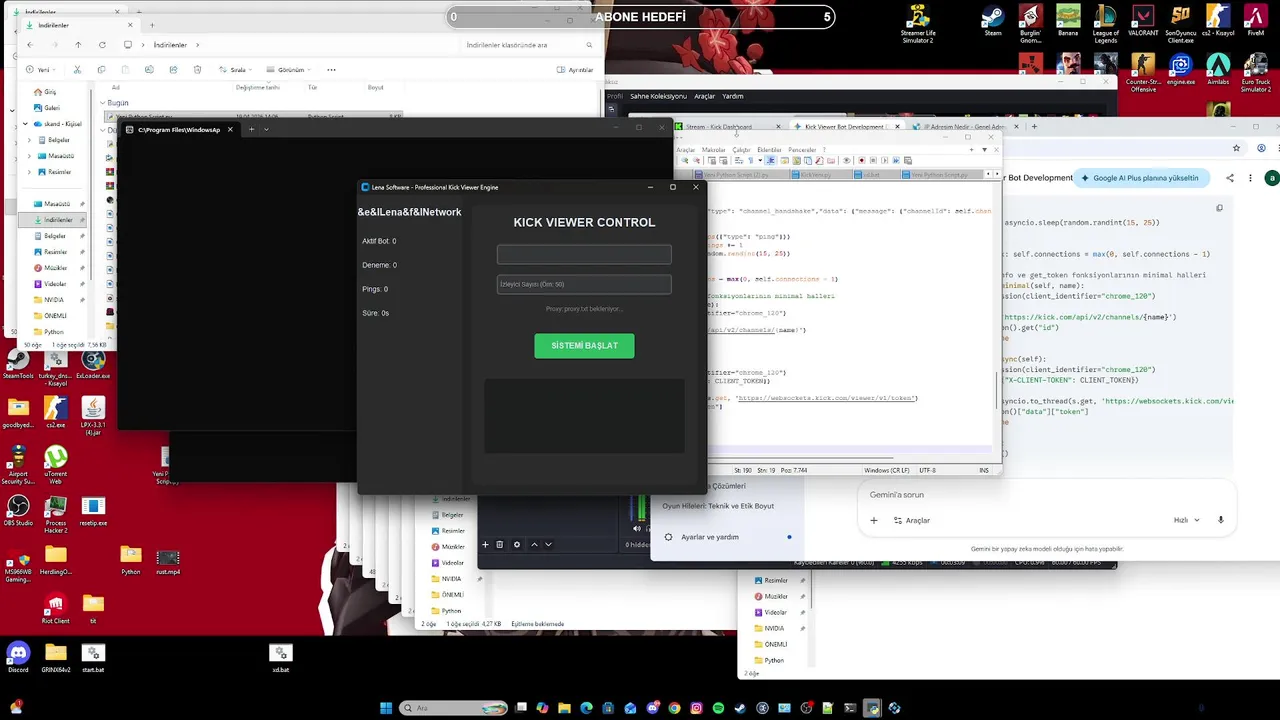Click the microphone icon in Gemini

coord(1221,520)
